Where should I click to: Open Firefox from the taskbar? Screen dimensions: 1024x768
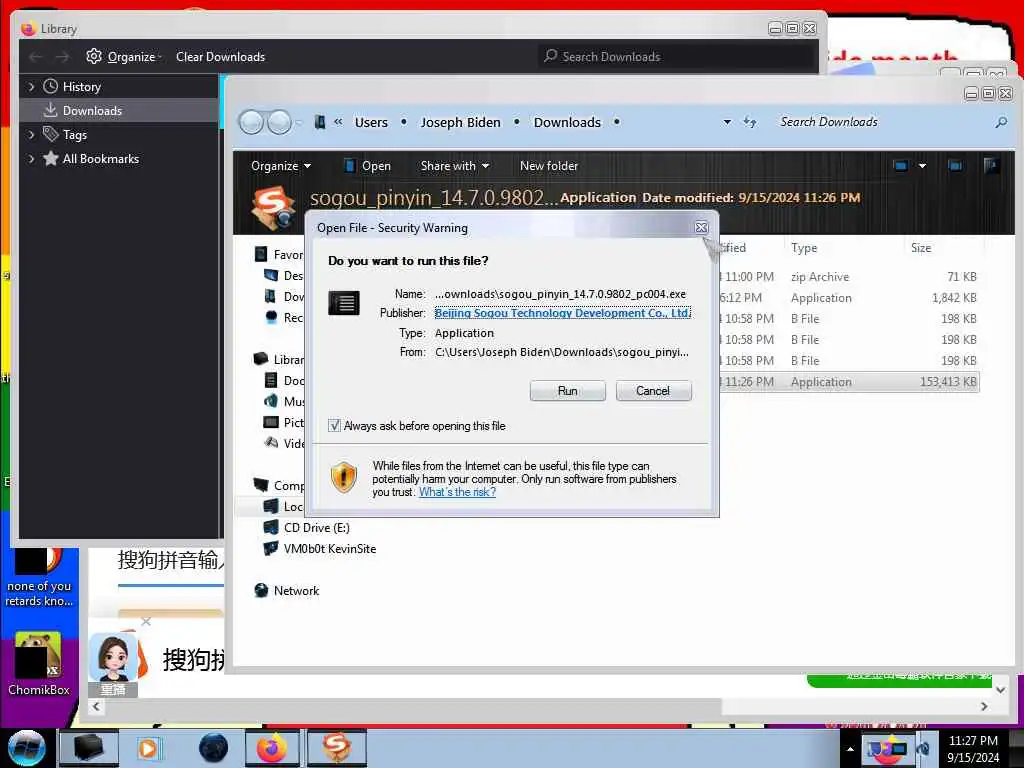pos(272,748)
